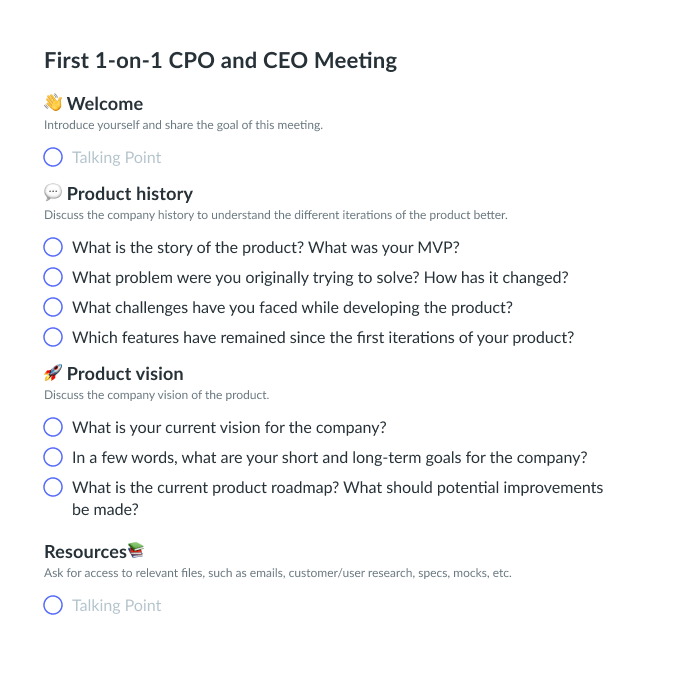Check the short and long-term goals circle
The height and width of the screenshot is (684, 684).
(x=53, y=457)
